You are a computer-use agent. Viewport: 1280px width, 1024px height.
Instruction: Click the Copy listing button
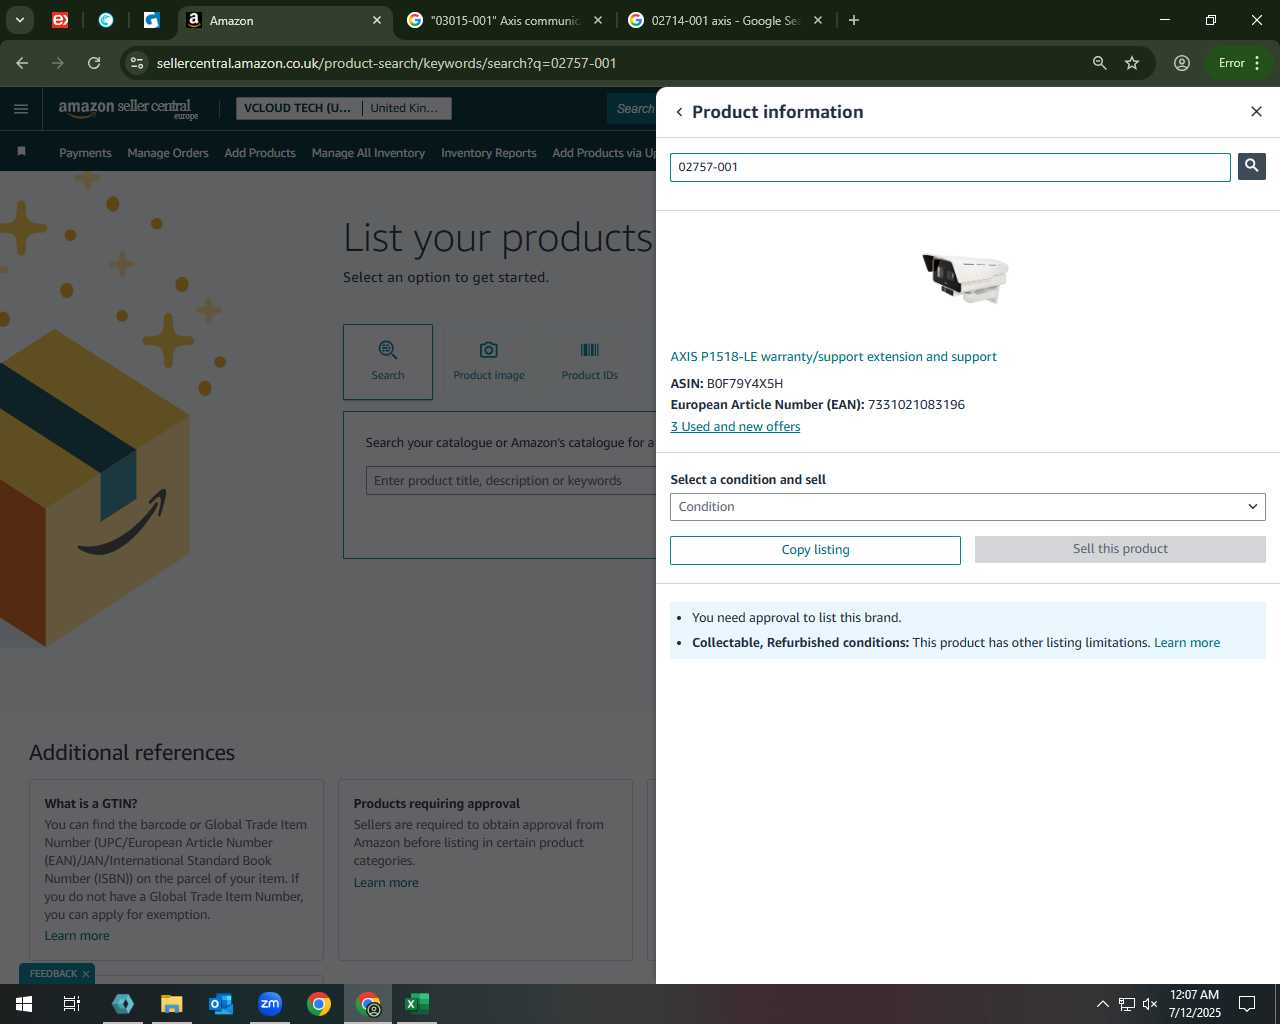[815, 550]
